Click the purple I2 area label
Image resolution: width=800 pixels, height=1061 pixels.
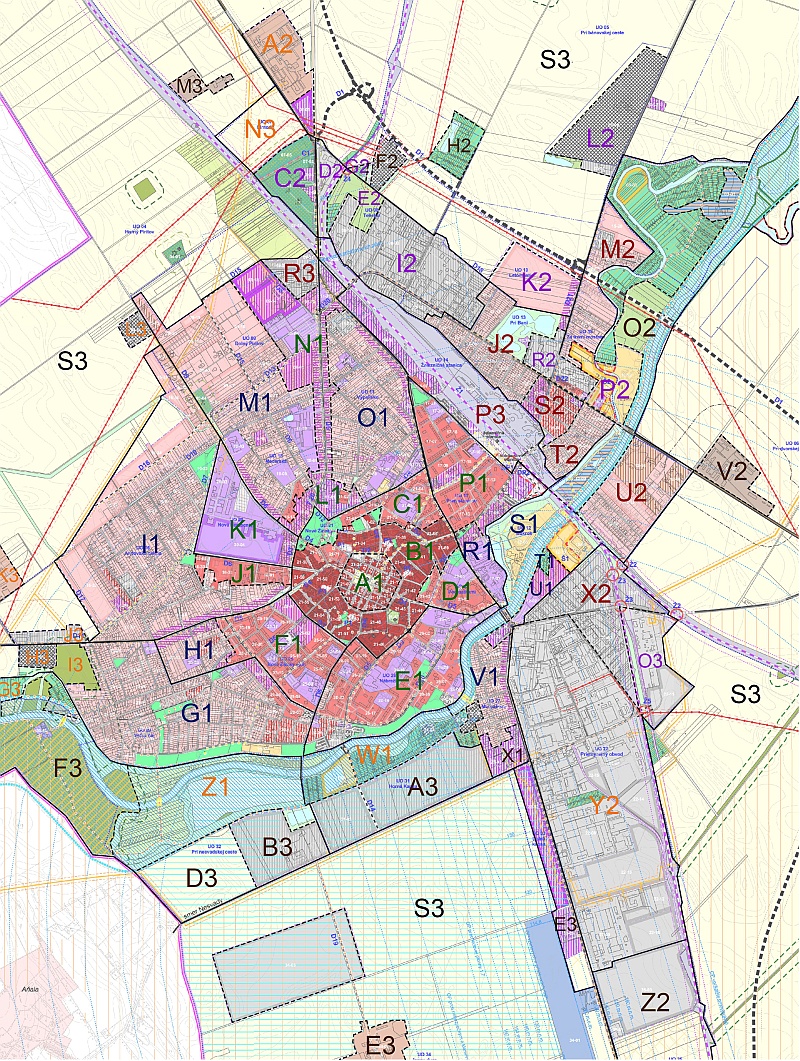click(406, 263)
